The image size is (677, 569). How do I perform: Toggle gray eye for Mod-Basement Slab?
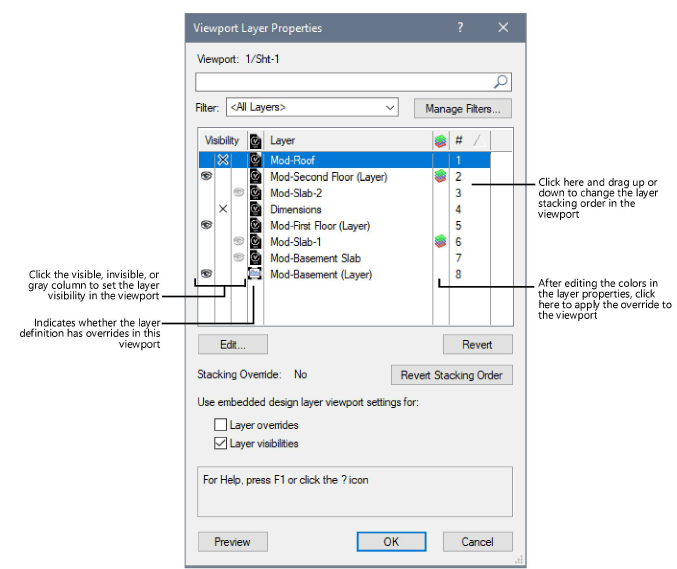239,257
